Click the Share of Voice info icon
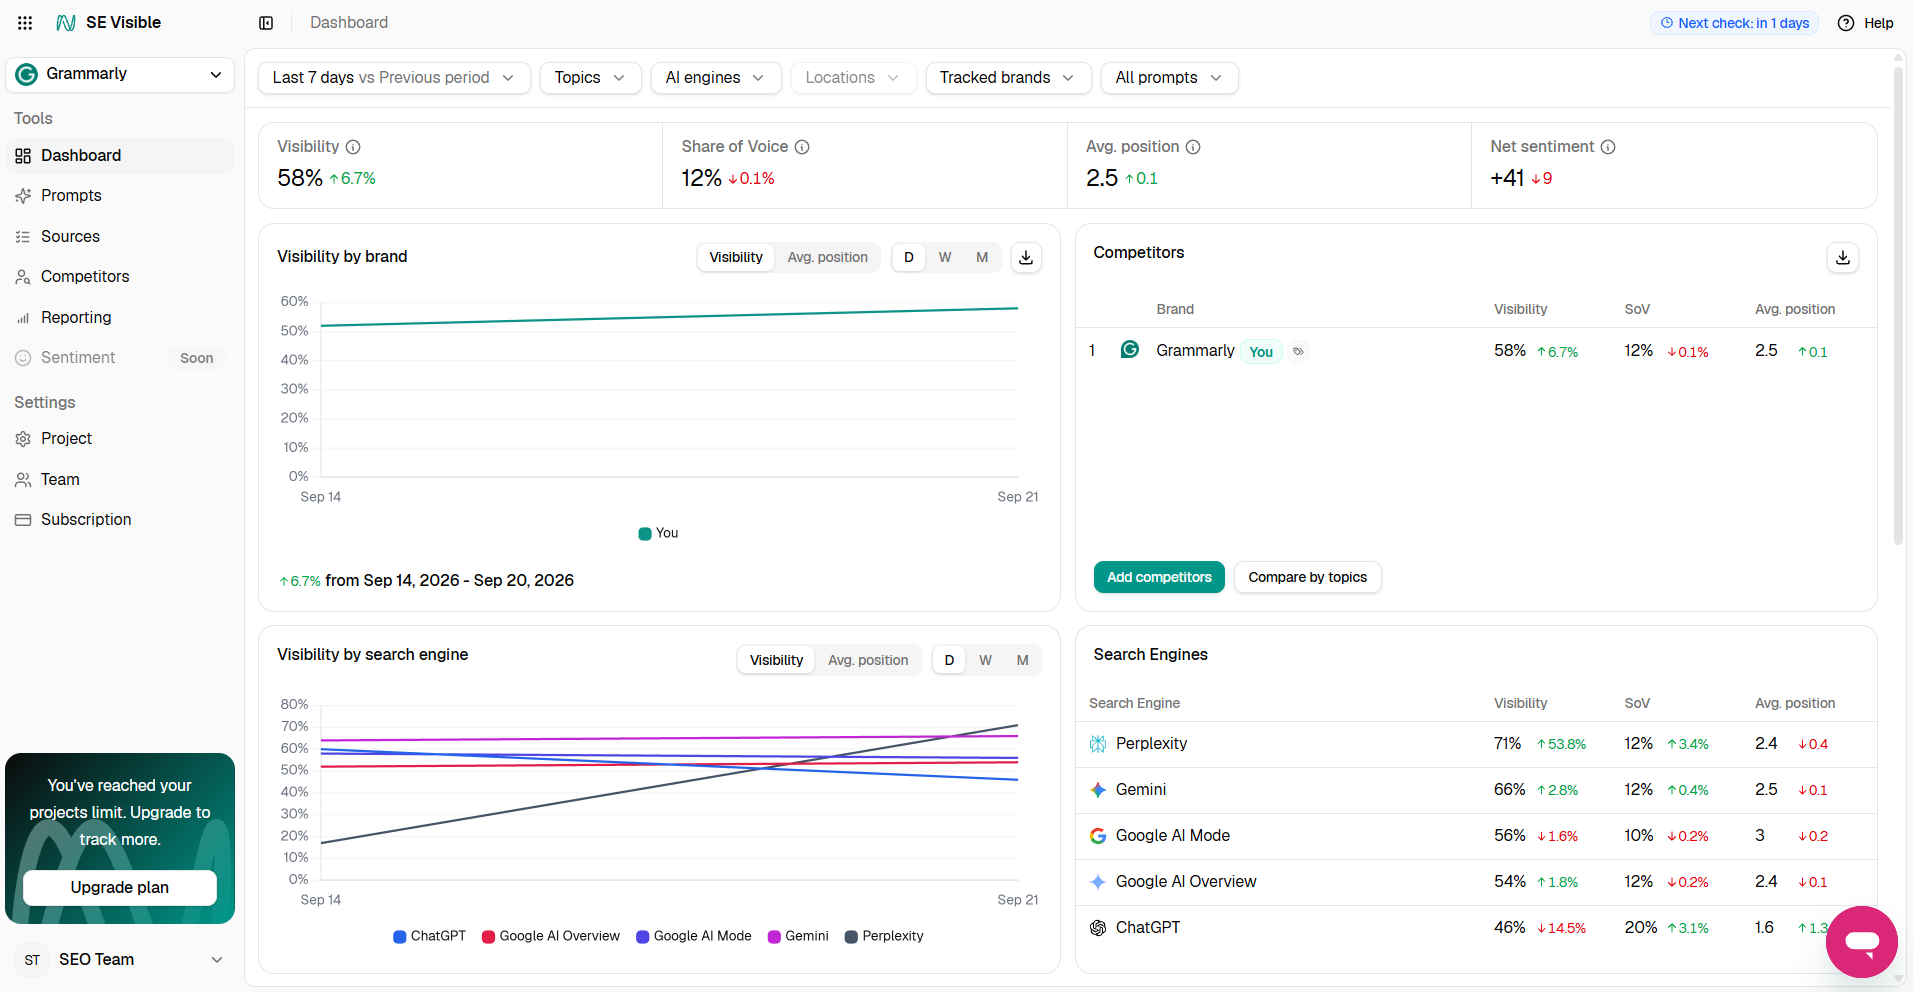 coord(802,147)
